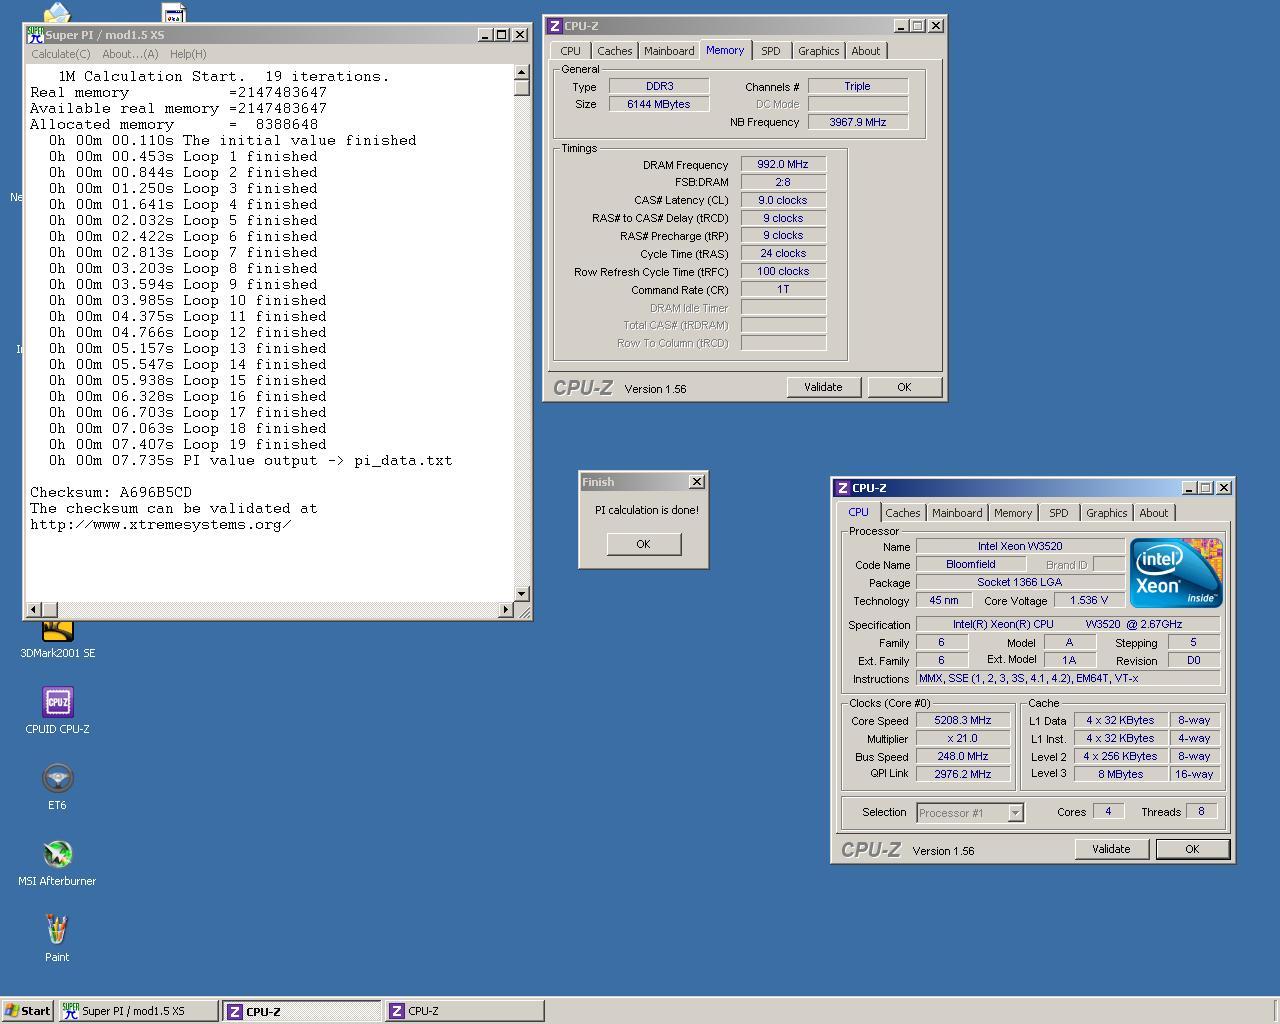Screen dimensions: 1280x1024
Task: Switch to Super PI taskbar entry
Action: click(x=138, y=1011)
